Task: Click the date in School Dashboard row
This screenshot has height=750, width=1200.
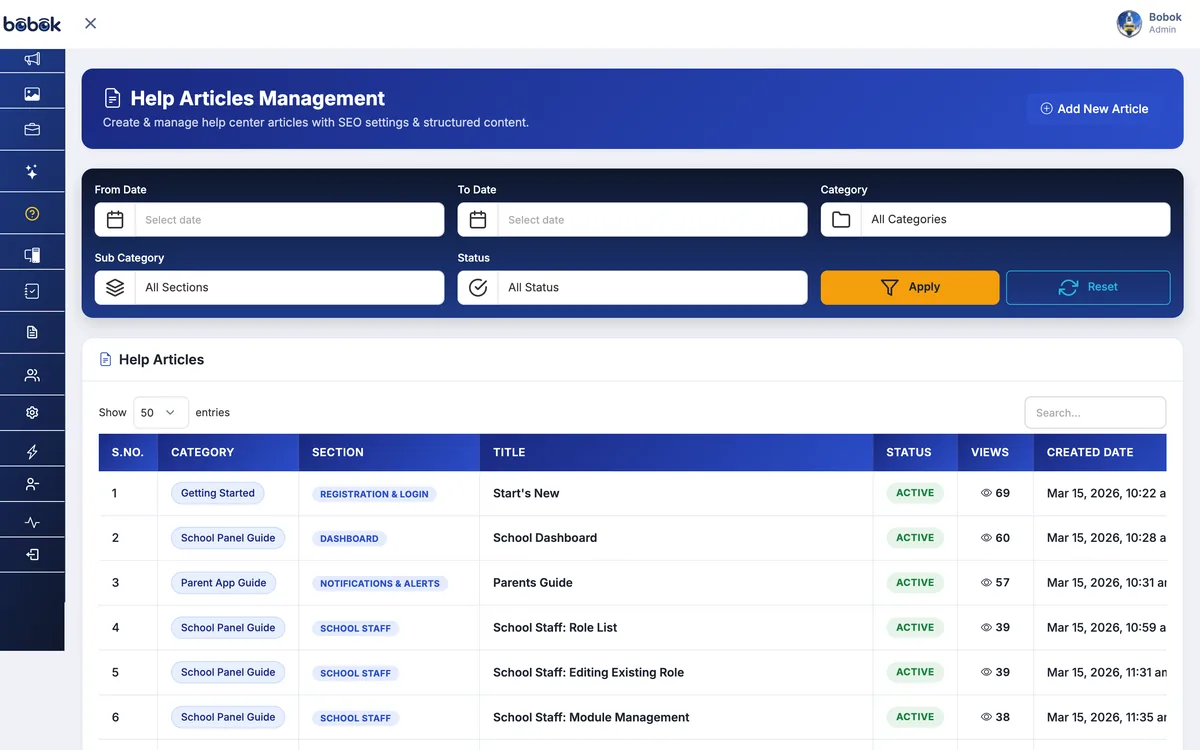Action: (1106, 538)
